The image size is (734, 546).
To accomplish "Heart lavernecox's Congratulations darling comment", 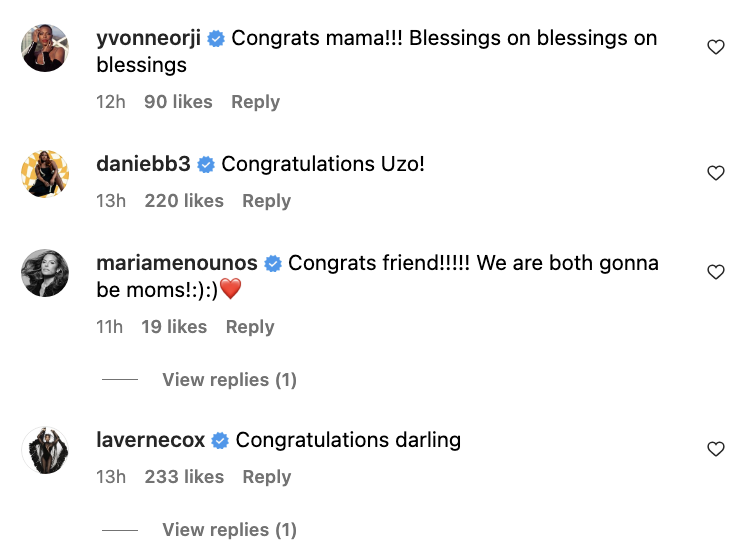I will point(715,449).
